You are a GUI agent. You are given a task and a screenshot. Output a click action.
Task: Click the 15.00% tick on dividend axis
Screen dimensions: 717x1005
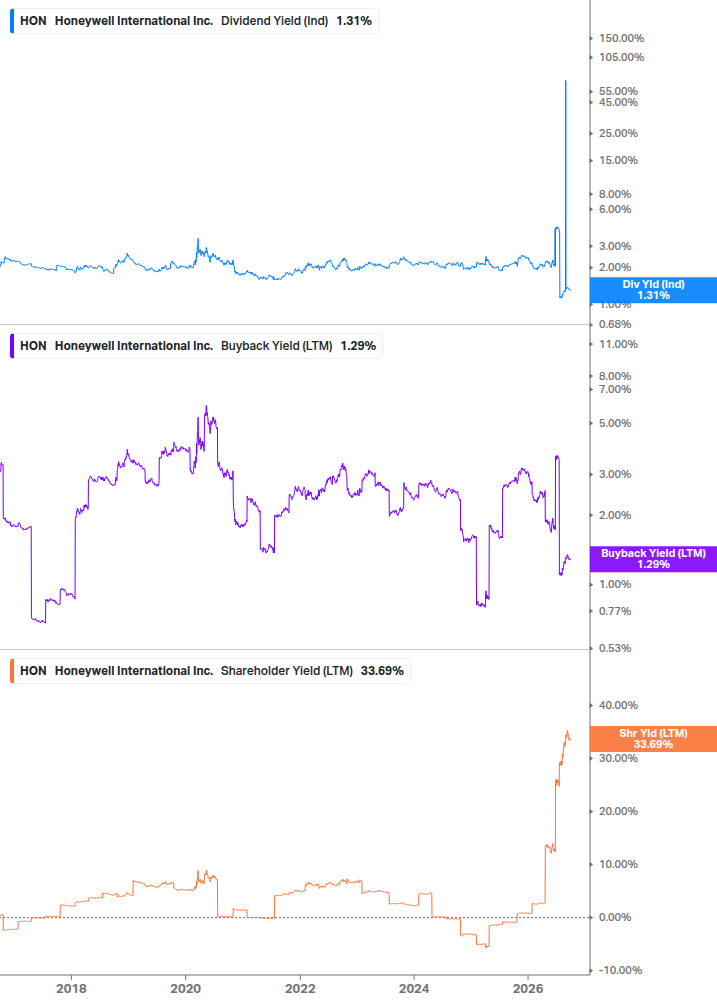click(618, 160)
